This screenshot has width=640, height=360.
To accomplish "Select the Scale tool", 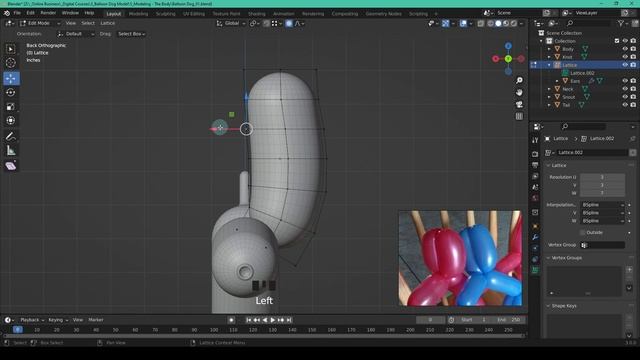I will point(11,107).
